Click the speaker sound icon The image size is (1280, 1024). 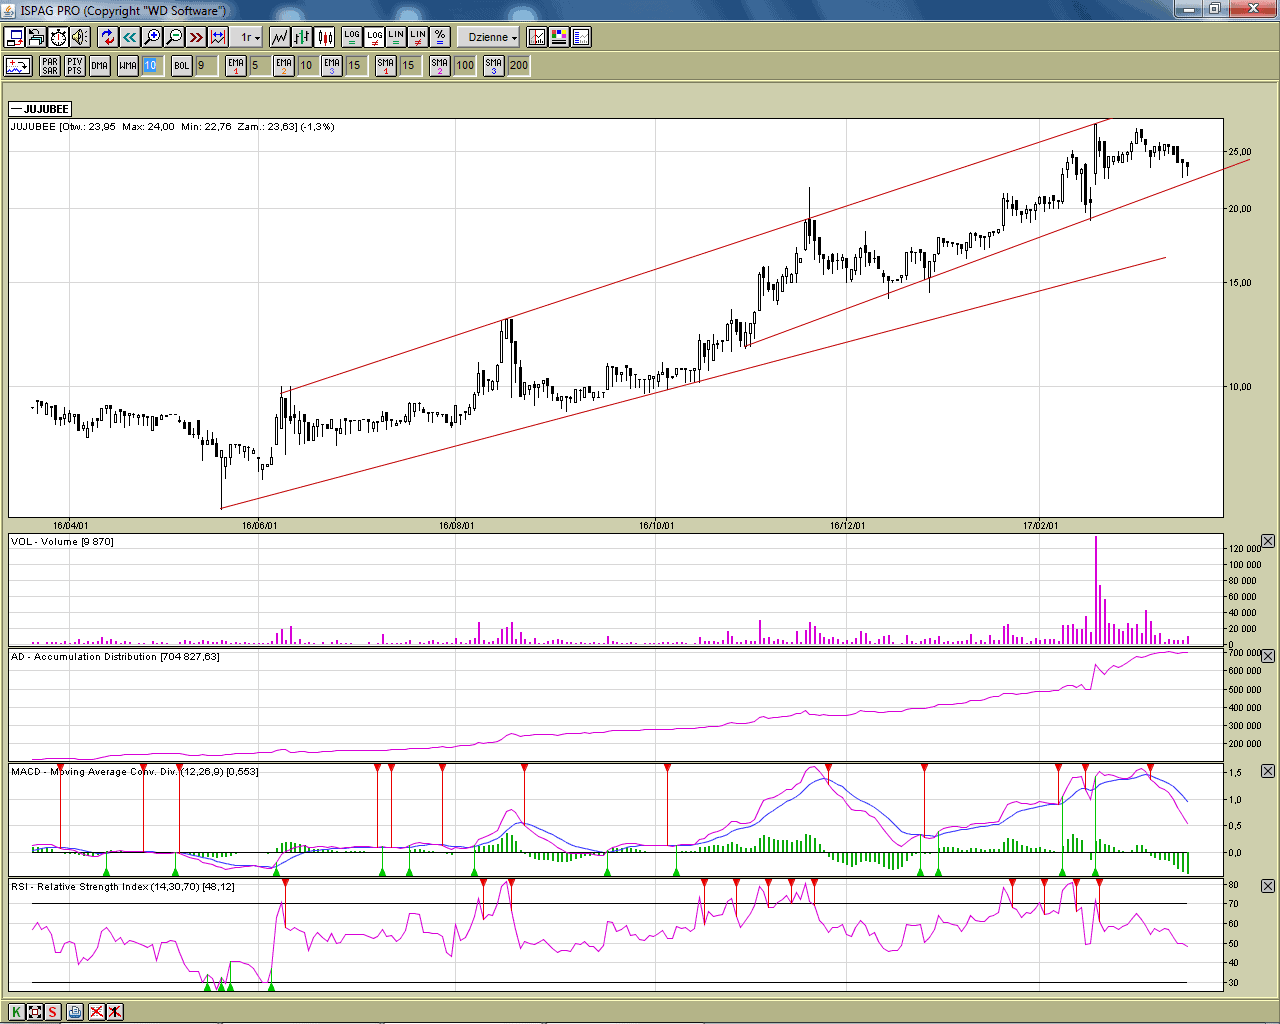[x=80, y=37]
